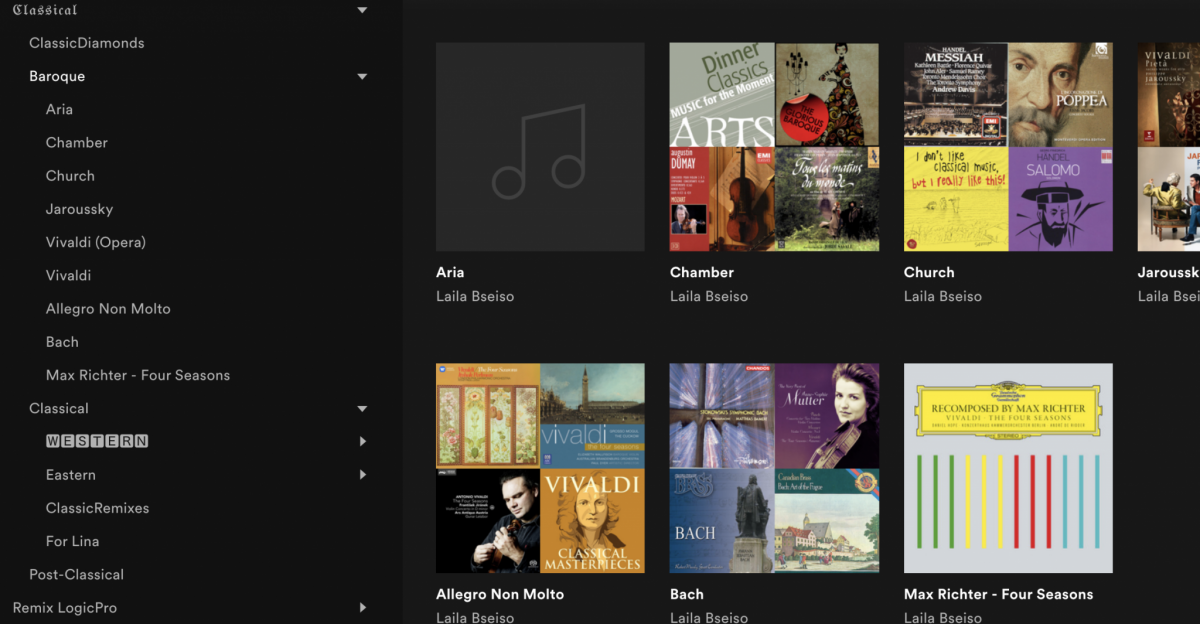The image size is (1200, 624).
Task: Click the Church playlist title text
Action: [x=929, y=272]
